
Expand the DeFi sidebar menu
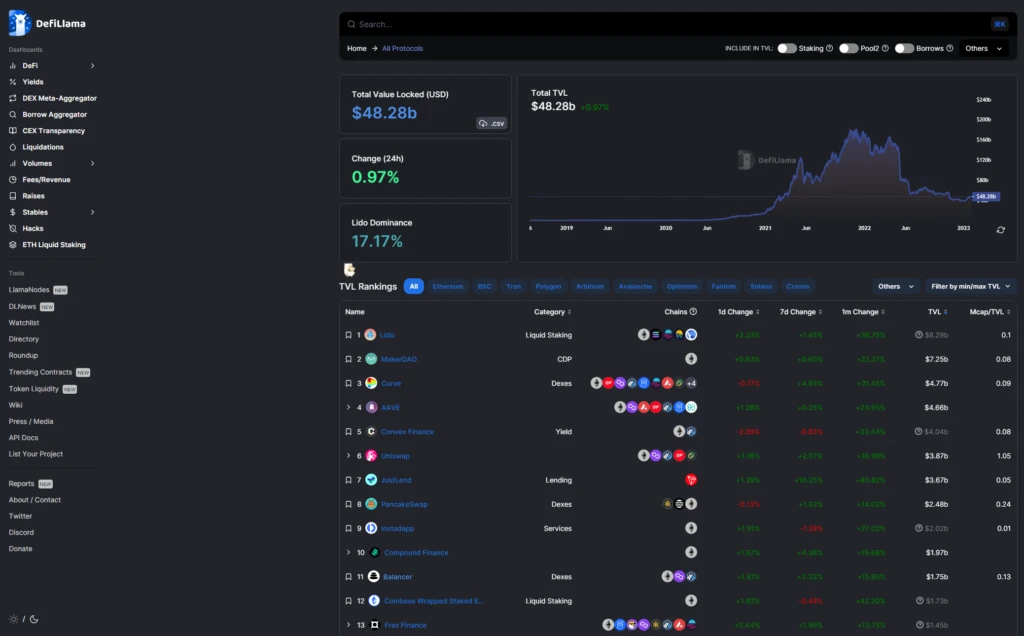pyautogui.click(x=92, y=65)
